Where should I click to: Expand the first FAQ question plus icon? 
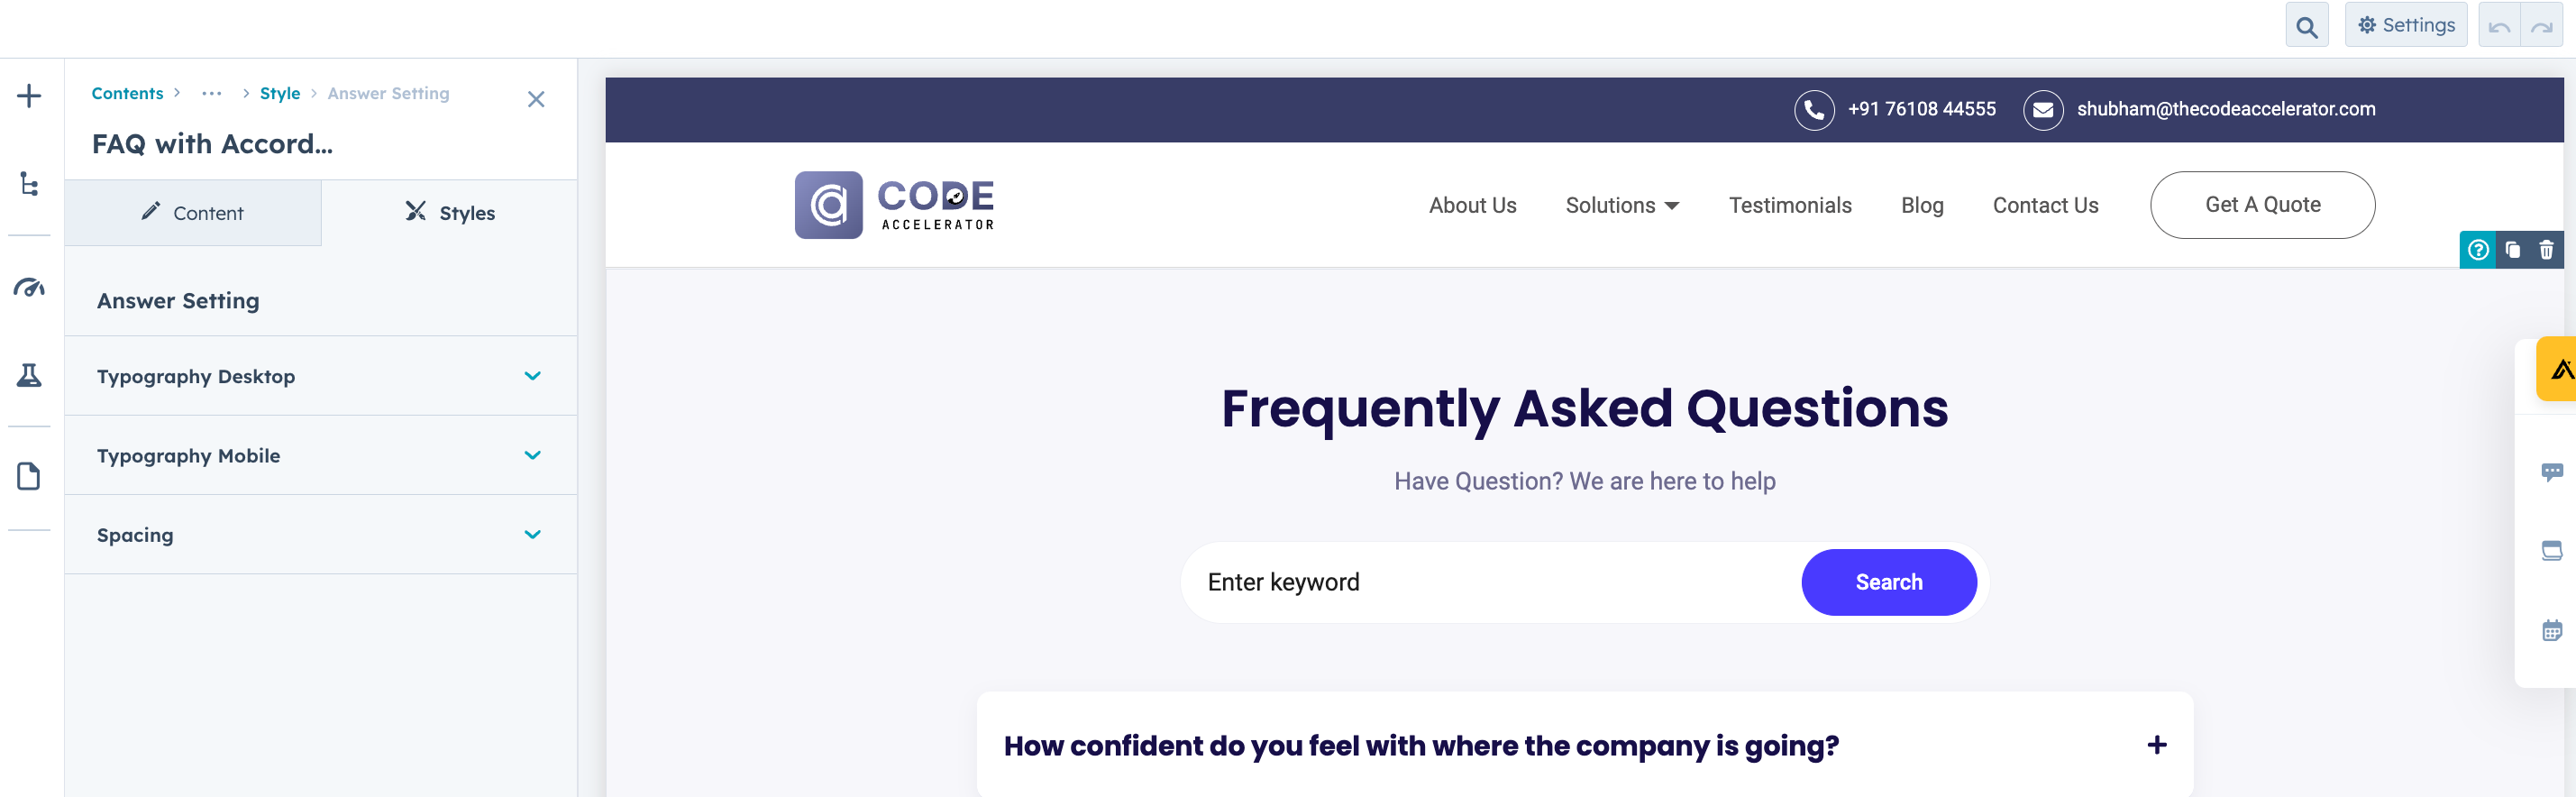point(2157,745)
